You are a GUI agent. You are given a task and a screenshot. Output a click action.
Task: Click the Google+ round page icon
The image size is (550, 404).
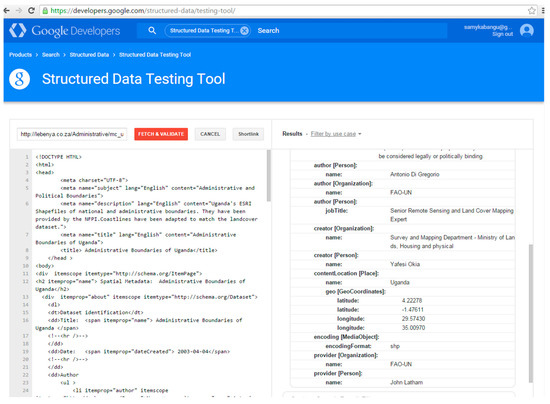tap(19, 79)
